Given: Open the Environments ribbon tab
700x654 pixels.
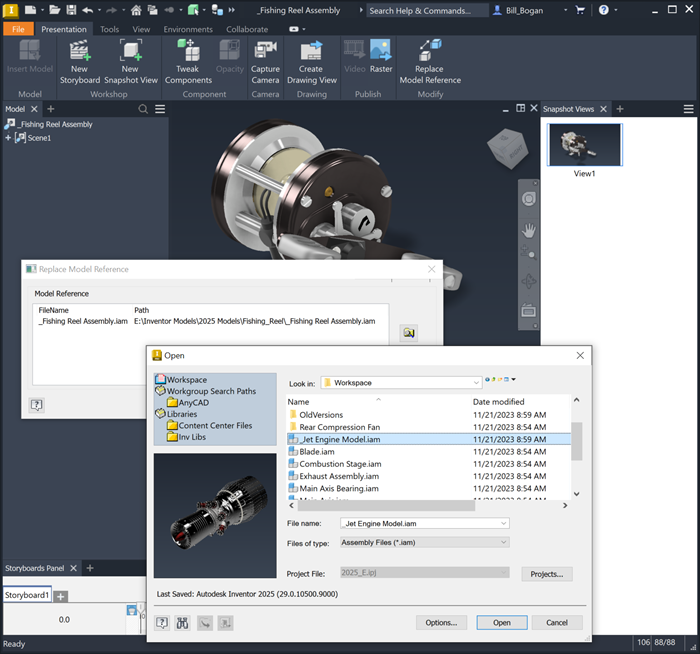Looking at the screenshot, I should (x=188, y=29).
